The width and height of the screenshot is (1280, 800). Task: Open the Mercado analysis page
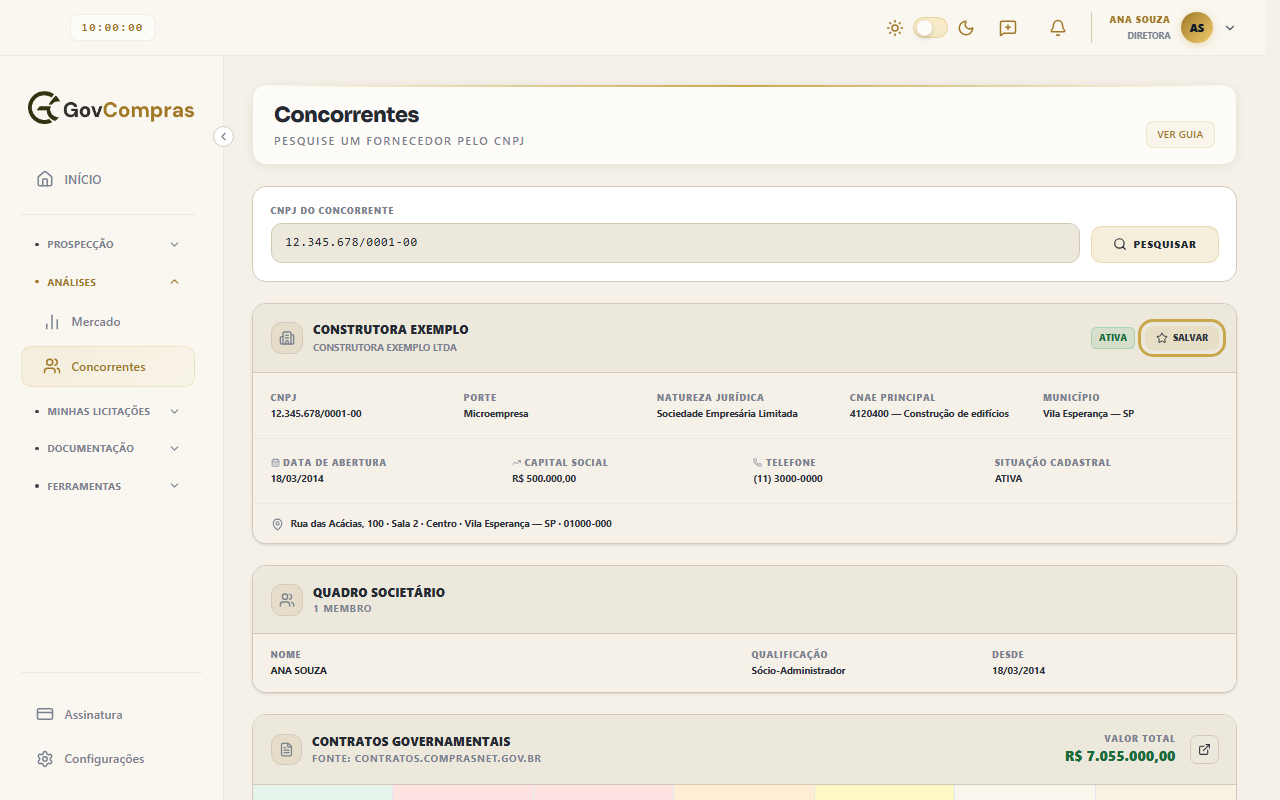click(108, 322)
